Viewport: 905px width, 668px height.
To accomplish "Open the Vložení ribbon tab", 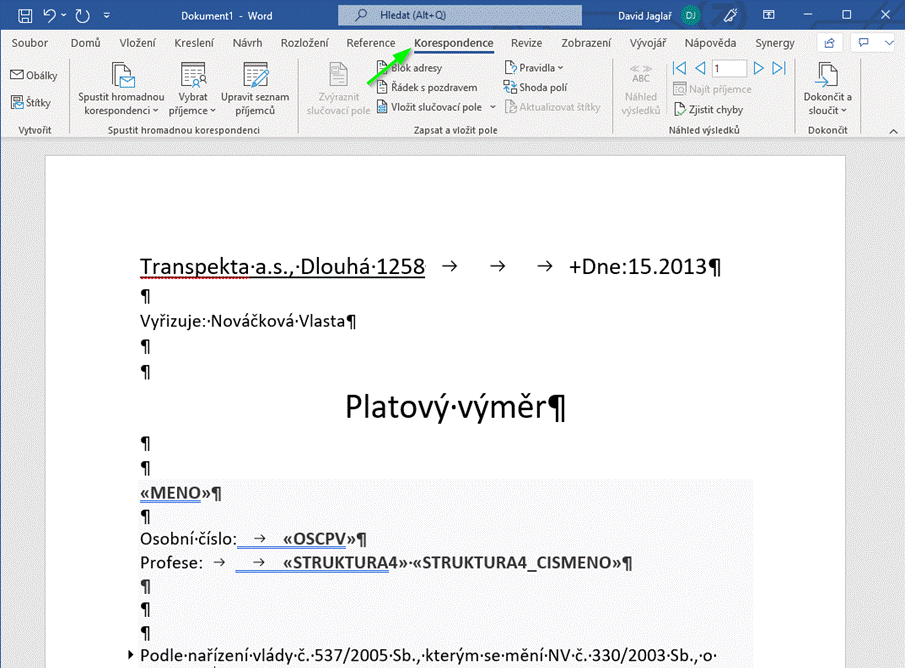I will point(137,43).
